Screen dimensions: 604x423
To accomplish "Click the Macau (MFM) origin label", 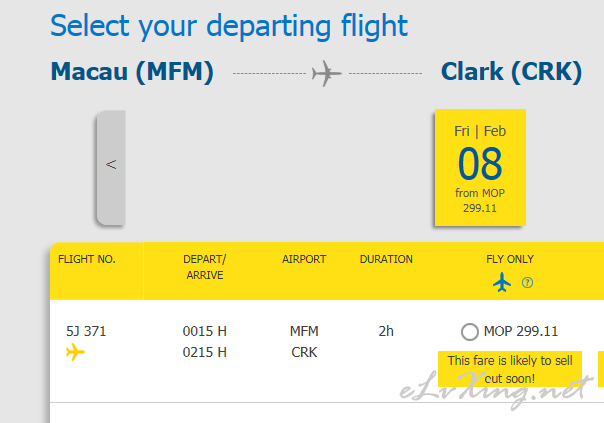I will [132, 72].
